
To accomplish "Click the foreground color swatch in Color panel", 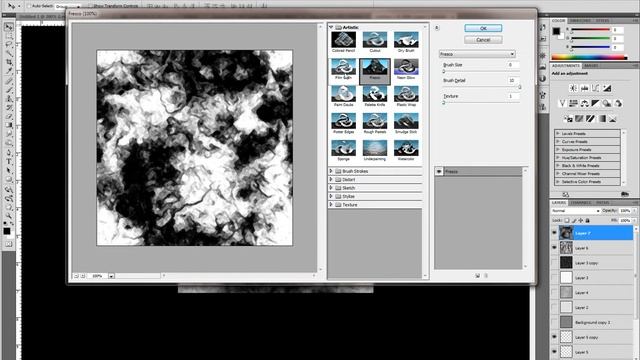I will 556,31.
